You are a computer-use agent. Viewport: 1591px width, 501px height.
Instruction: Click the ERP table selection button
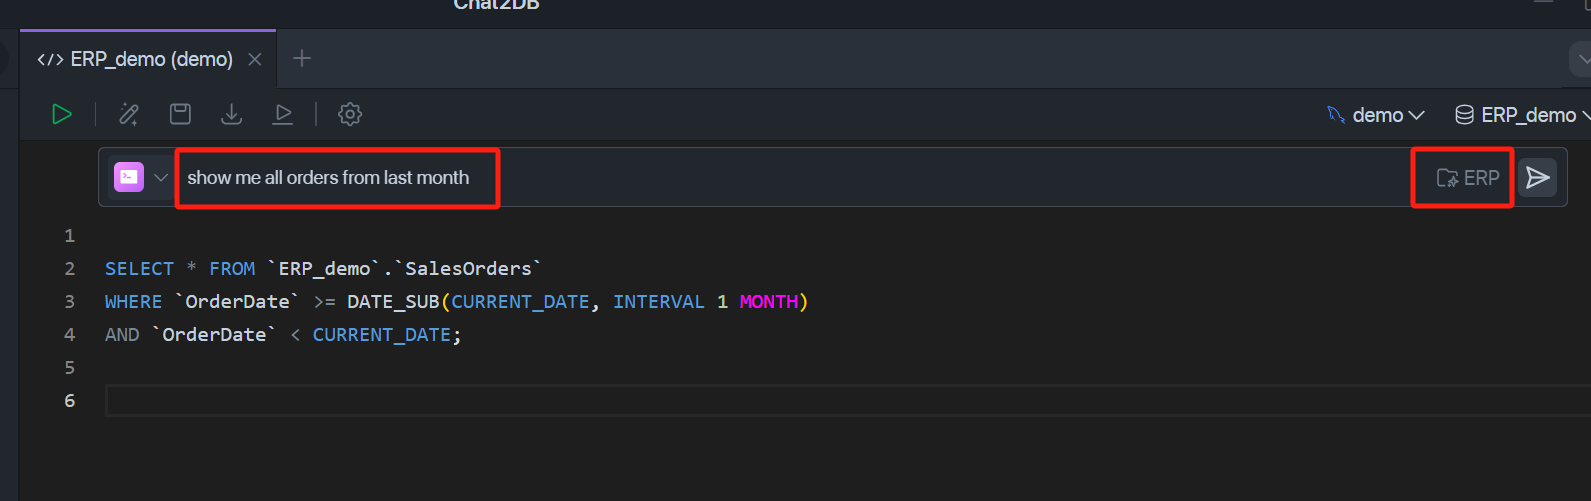pos(1467,178)
